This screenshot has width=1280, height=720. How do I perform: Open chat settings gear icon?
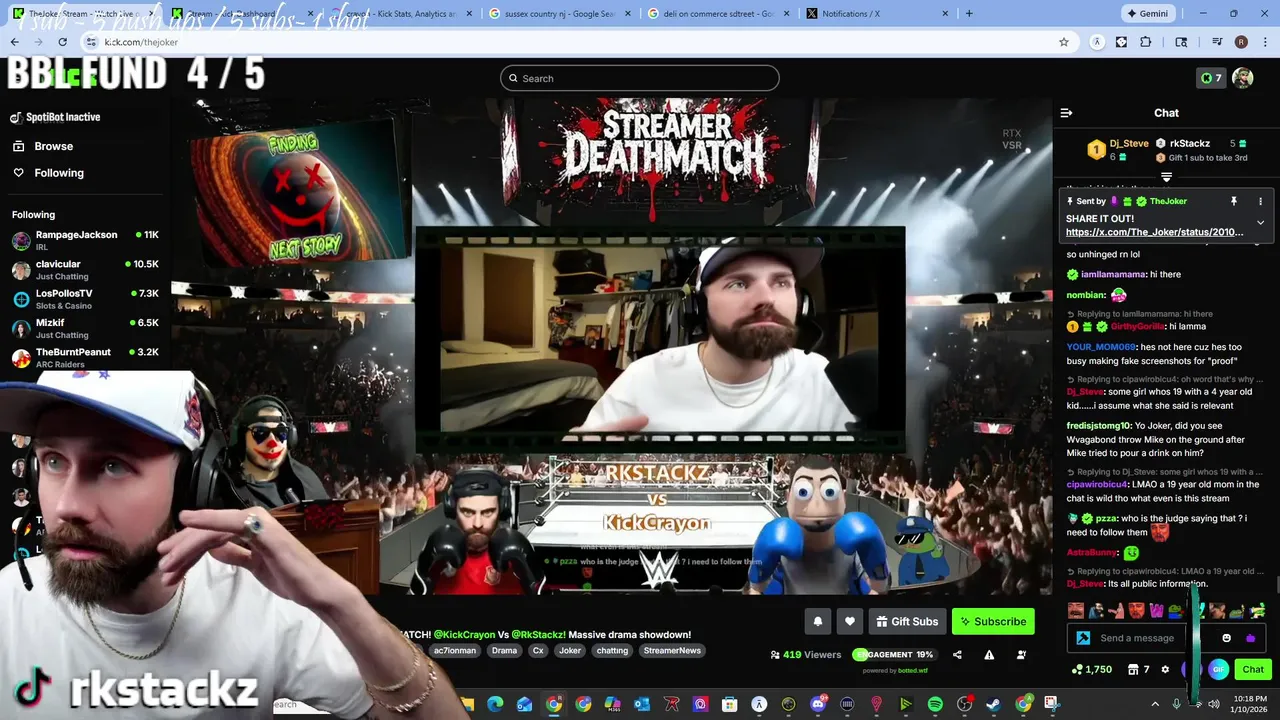click(1165, 669)
